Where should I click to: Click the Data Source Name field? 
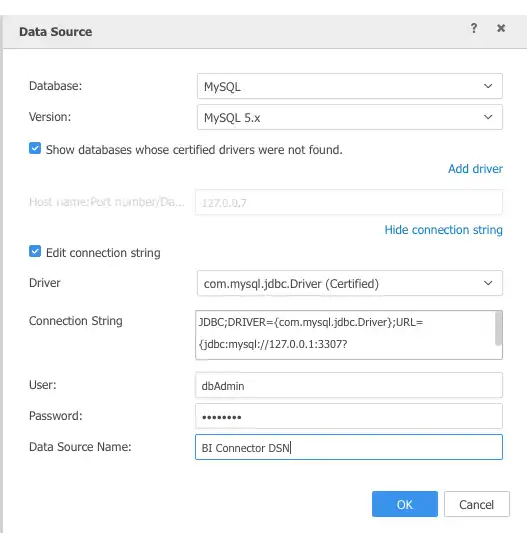(x=349, y=447)
